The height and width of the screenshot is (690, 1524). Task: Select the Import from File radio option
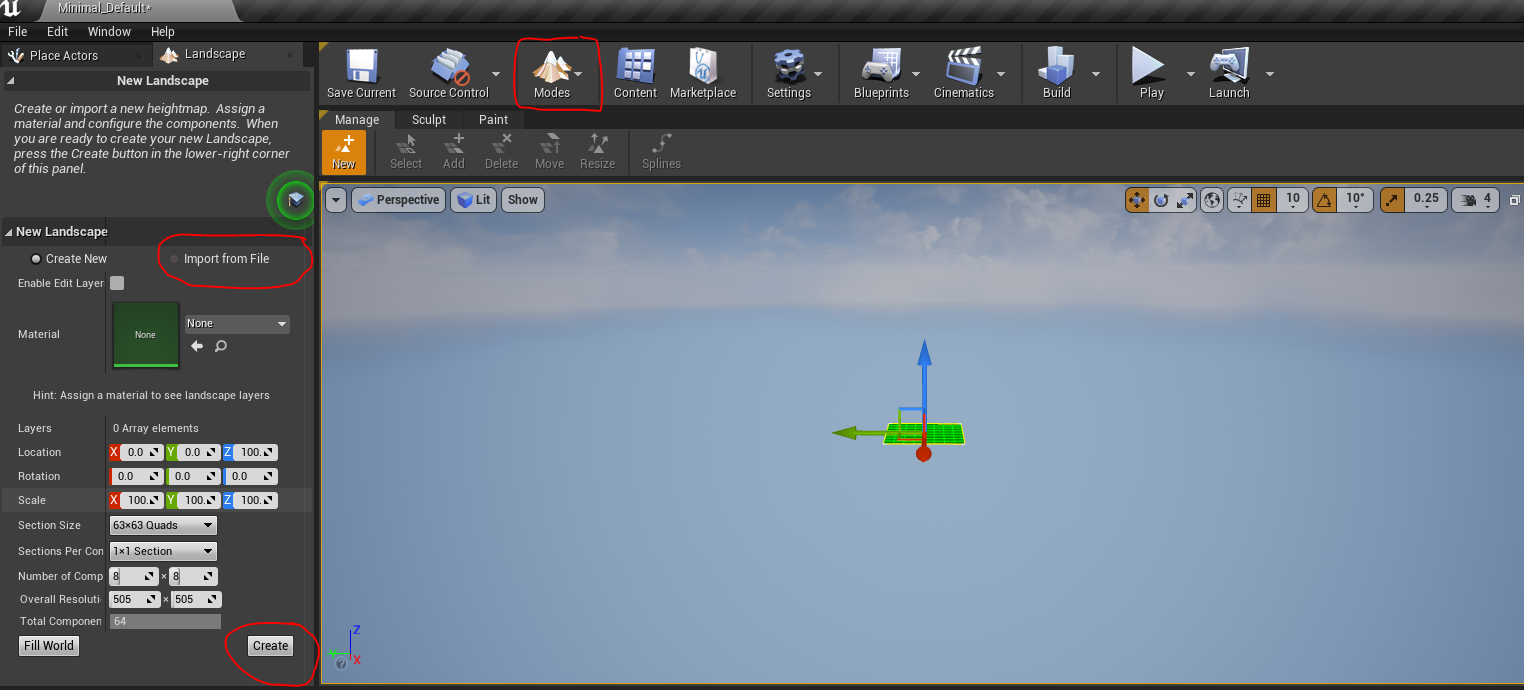coord(174,259)
